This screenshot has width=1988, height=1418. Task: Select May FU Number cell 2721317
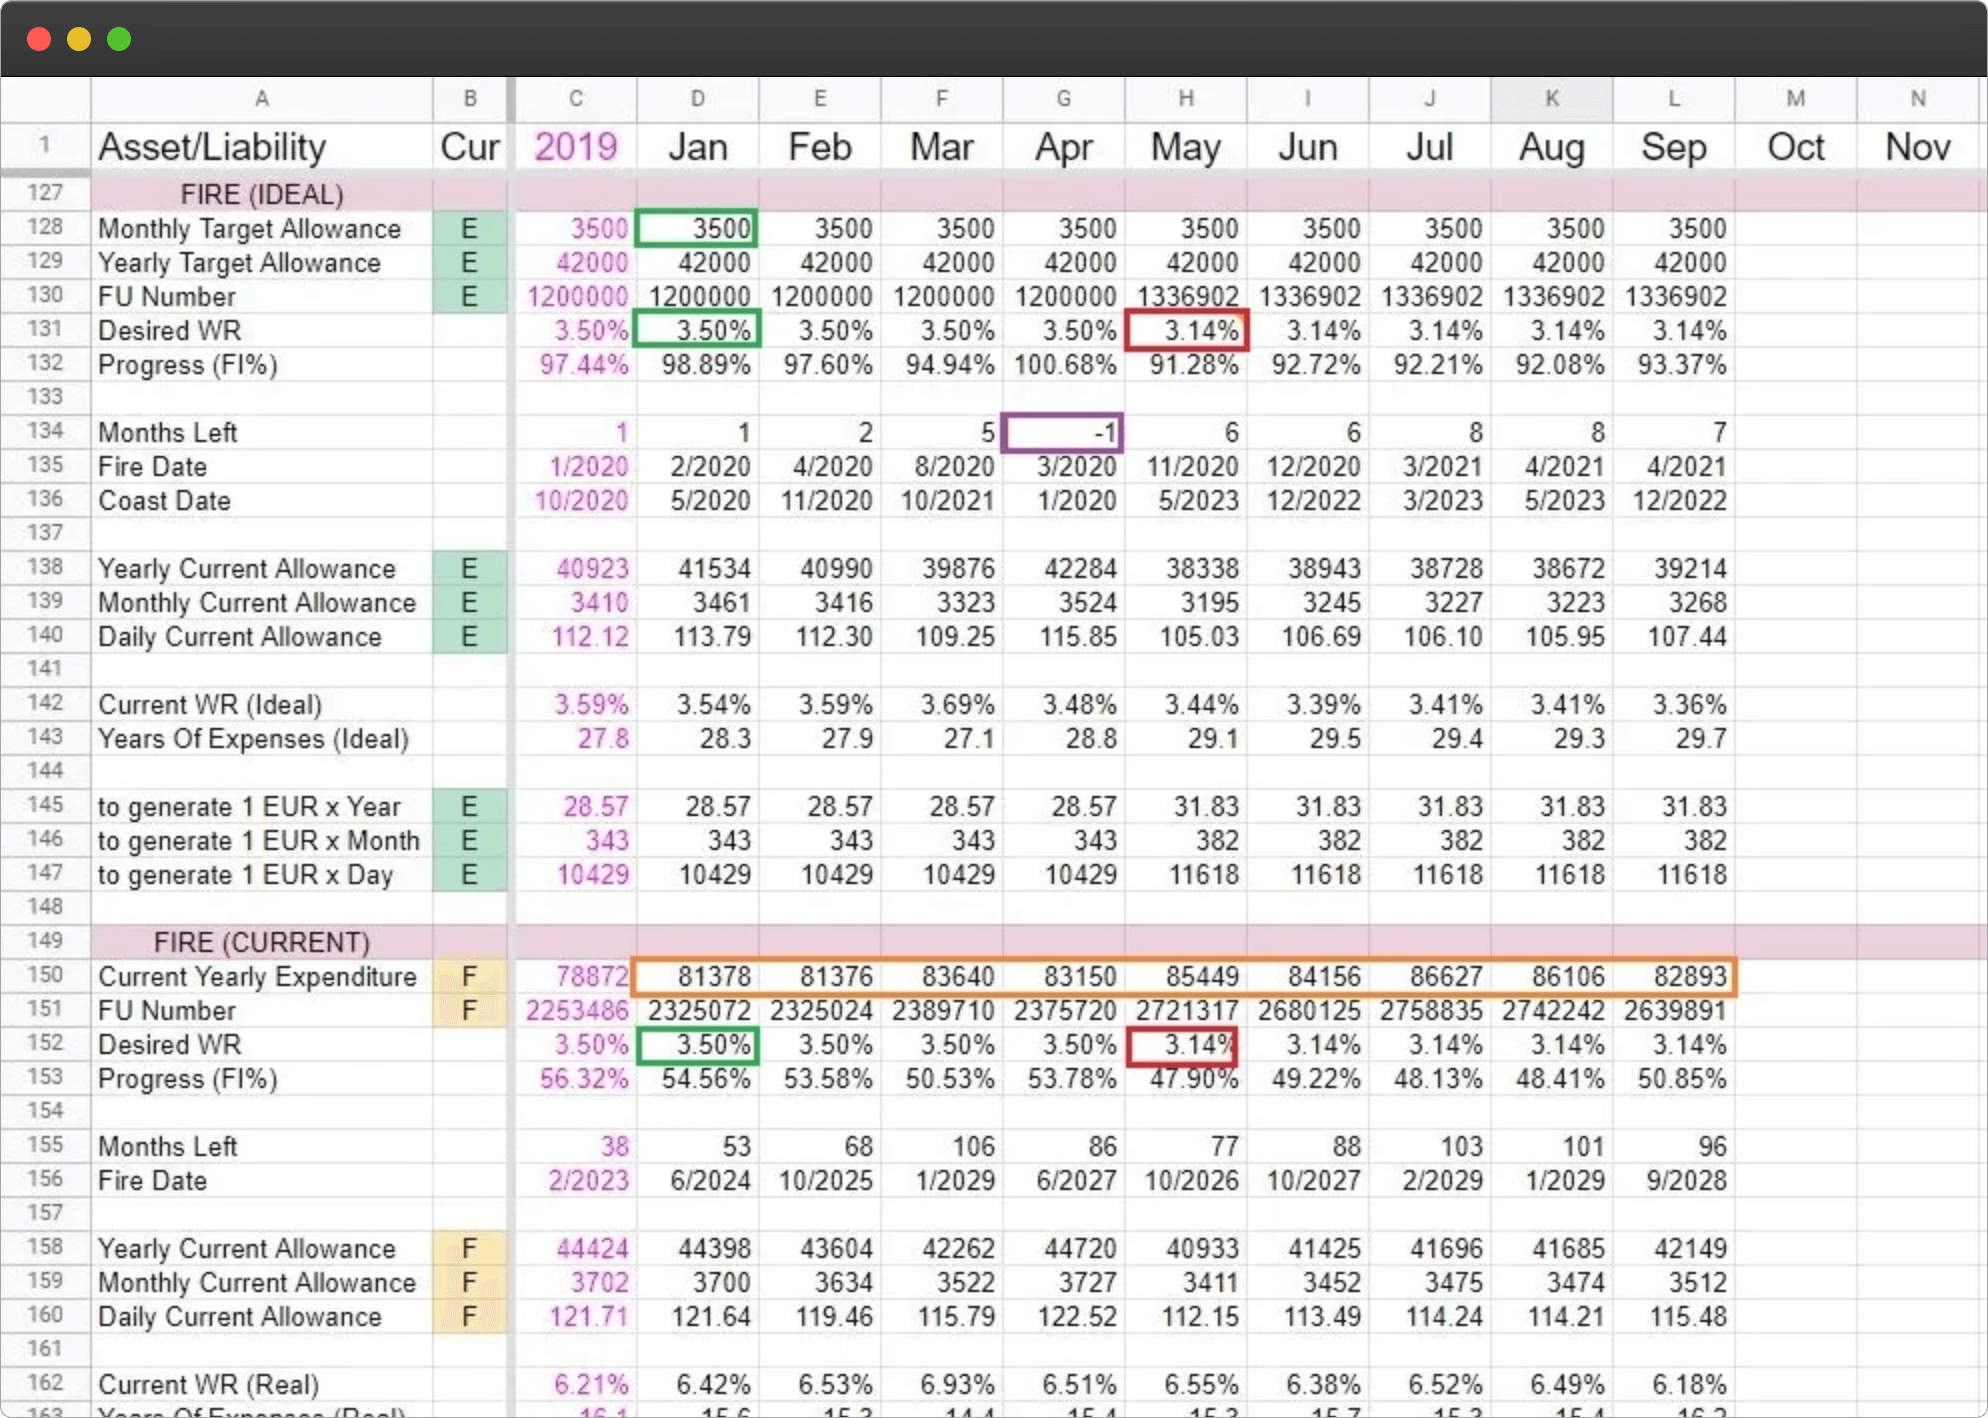1186,1010
